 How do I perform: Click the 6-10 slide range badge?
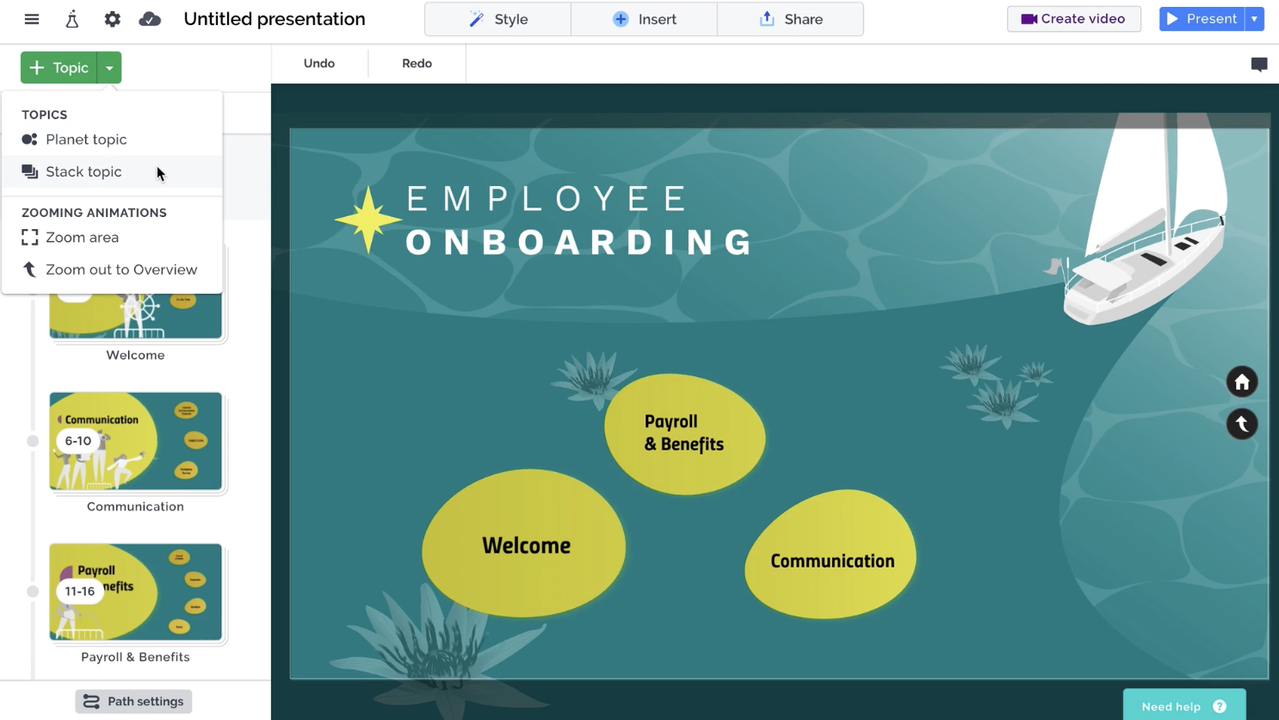78,441
